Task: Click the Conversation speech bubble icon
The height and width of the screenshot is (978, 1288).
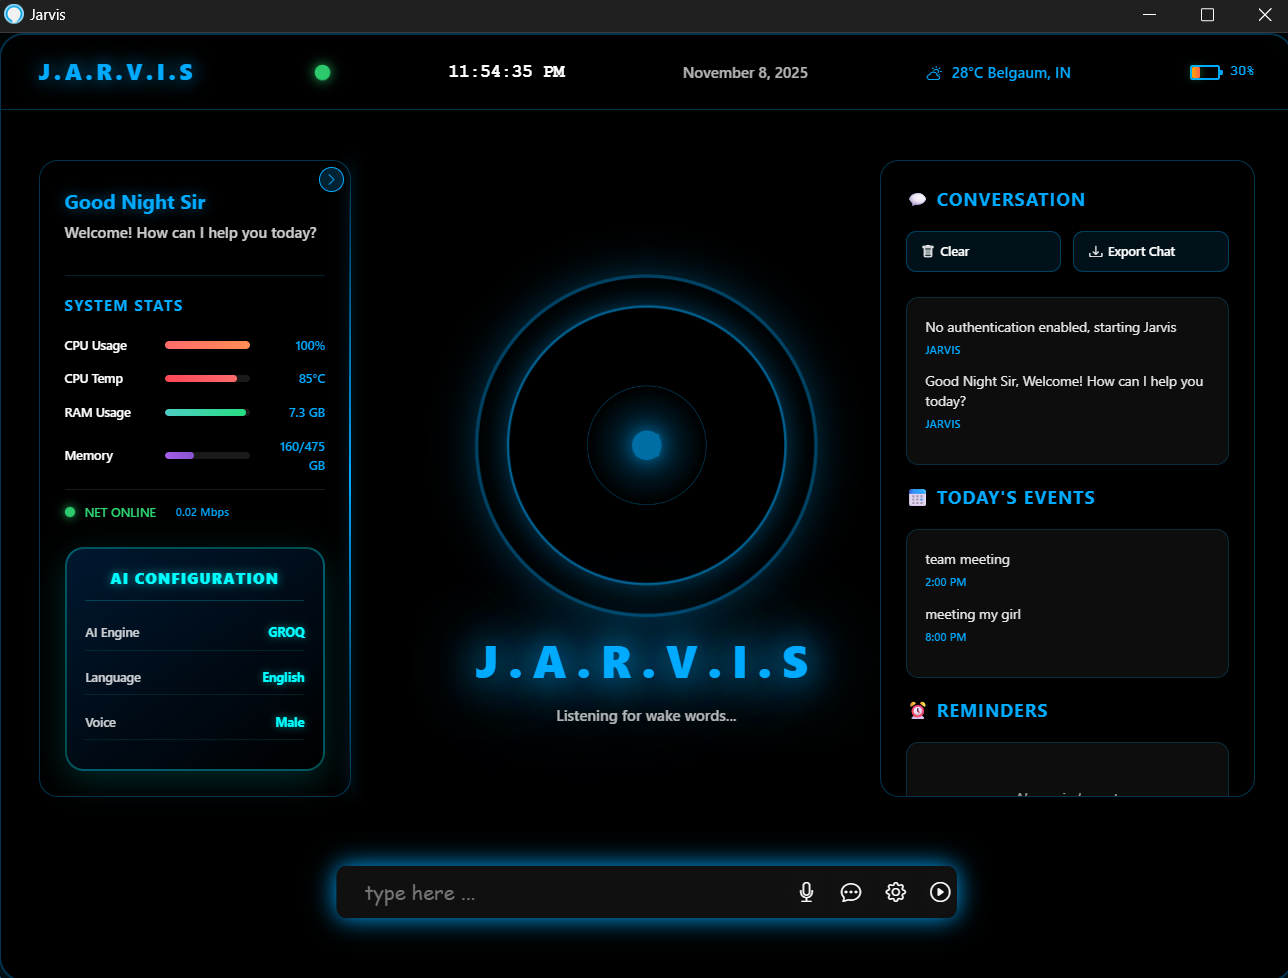Action: pyautogui.click(x=916, y=198)
